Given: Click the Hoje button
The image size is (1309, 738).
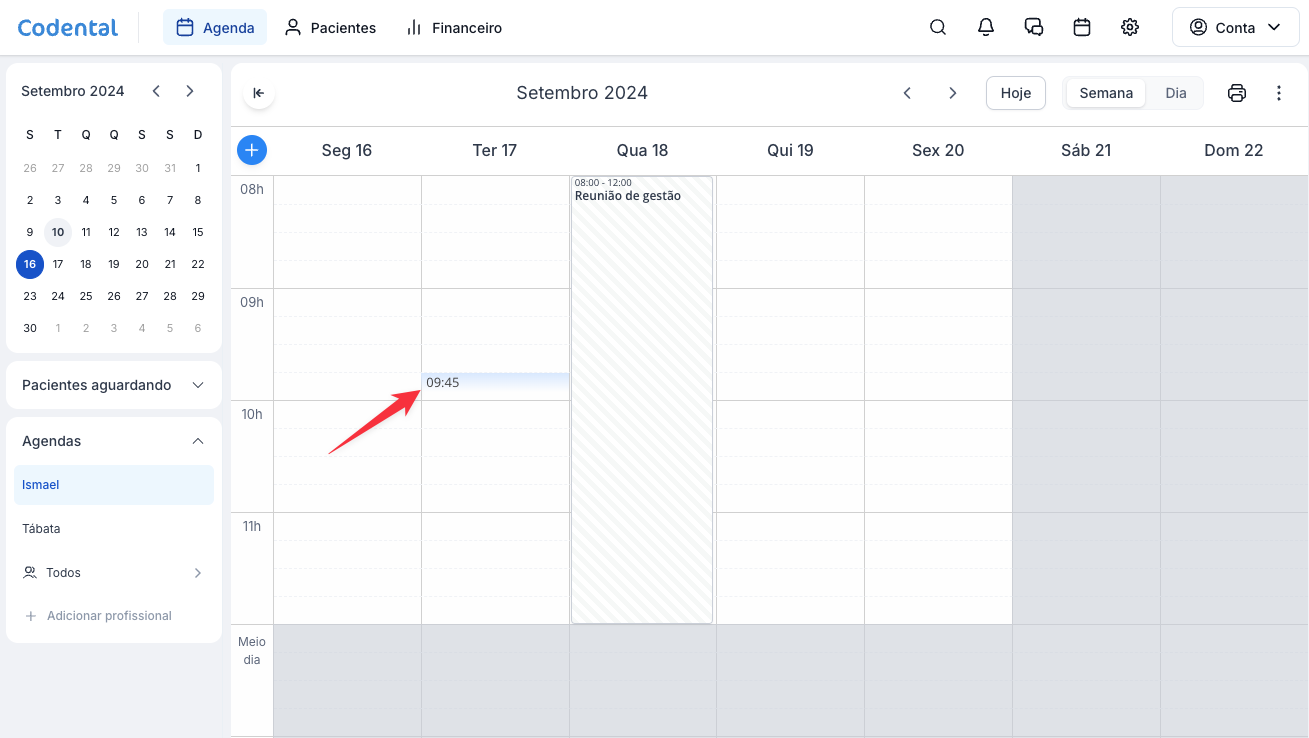Looking at the screenshot, I should pyautogui.click(x=1015, y=93).
